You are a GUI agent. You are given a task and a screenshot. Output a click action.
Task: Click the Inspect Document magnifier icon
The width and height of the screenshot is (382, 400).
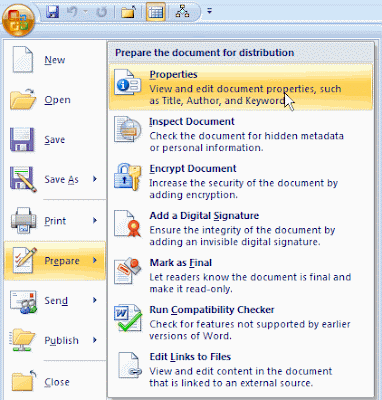[127, 129]
